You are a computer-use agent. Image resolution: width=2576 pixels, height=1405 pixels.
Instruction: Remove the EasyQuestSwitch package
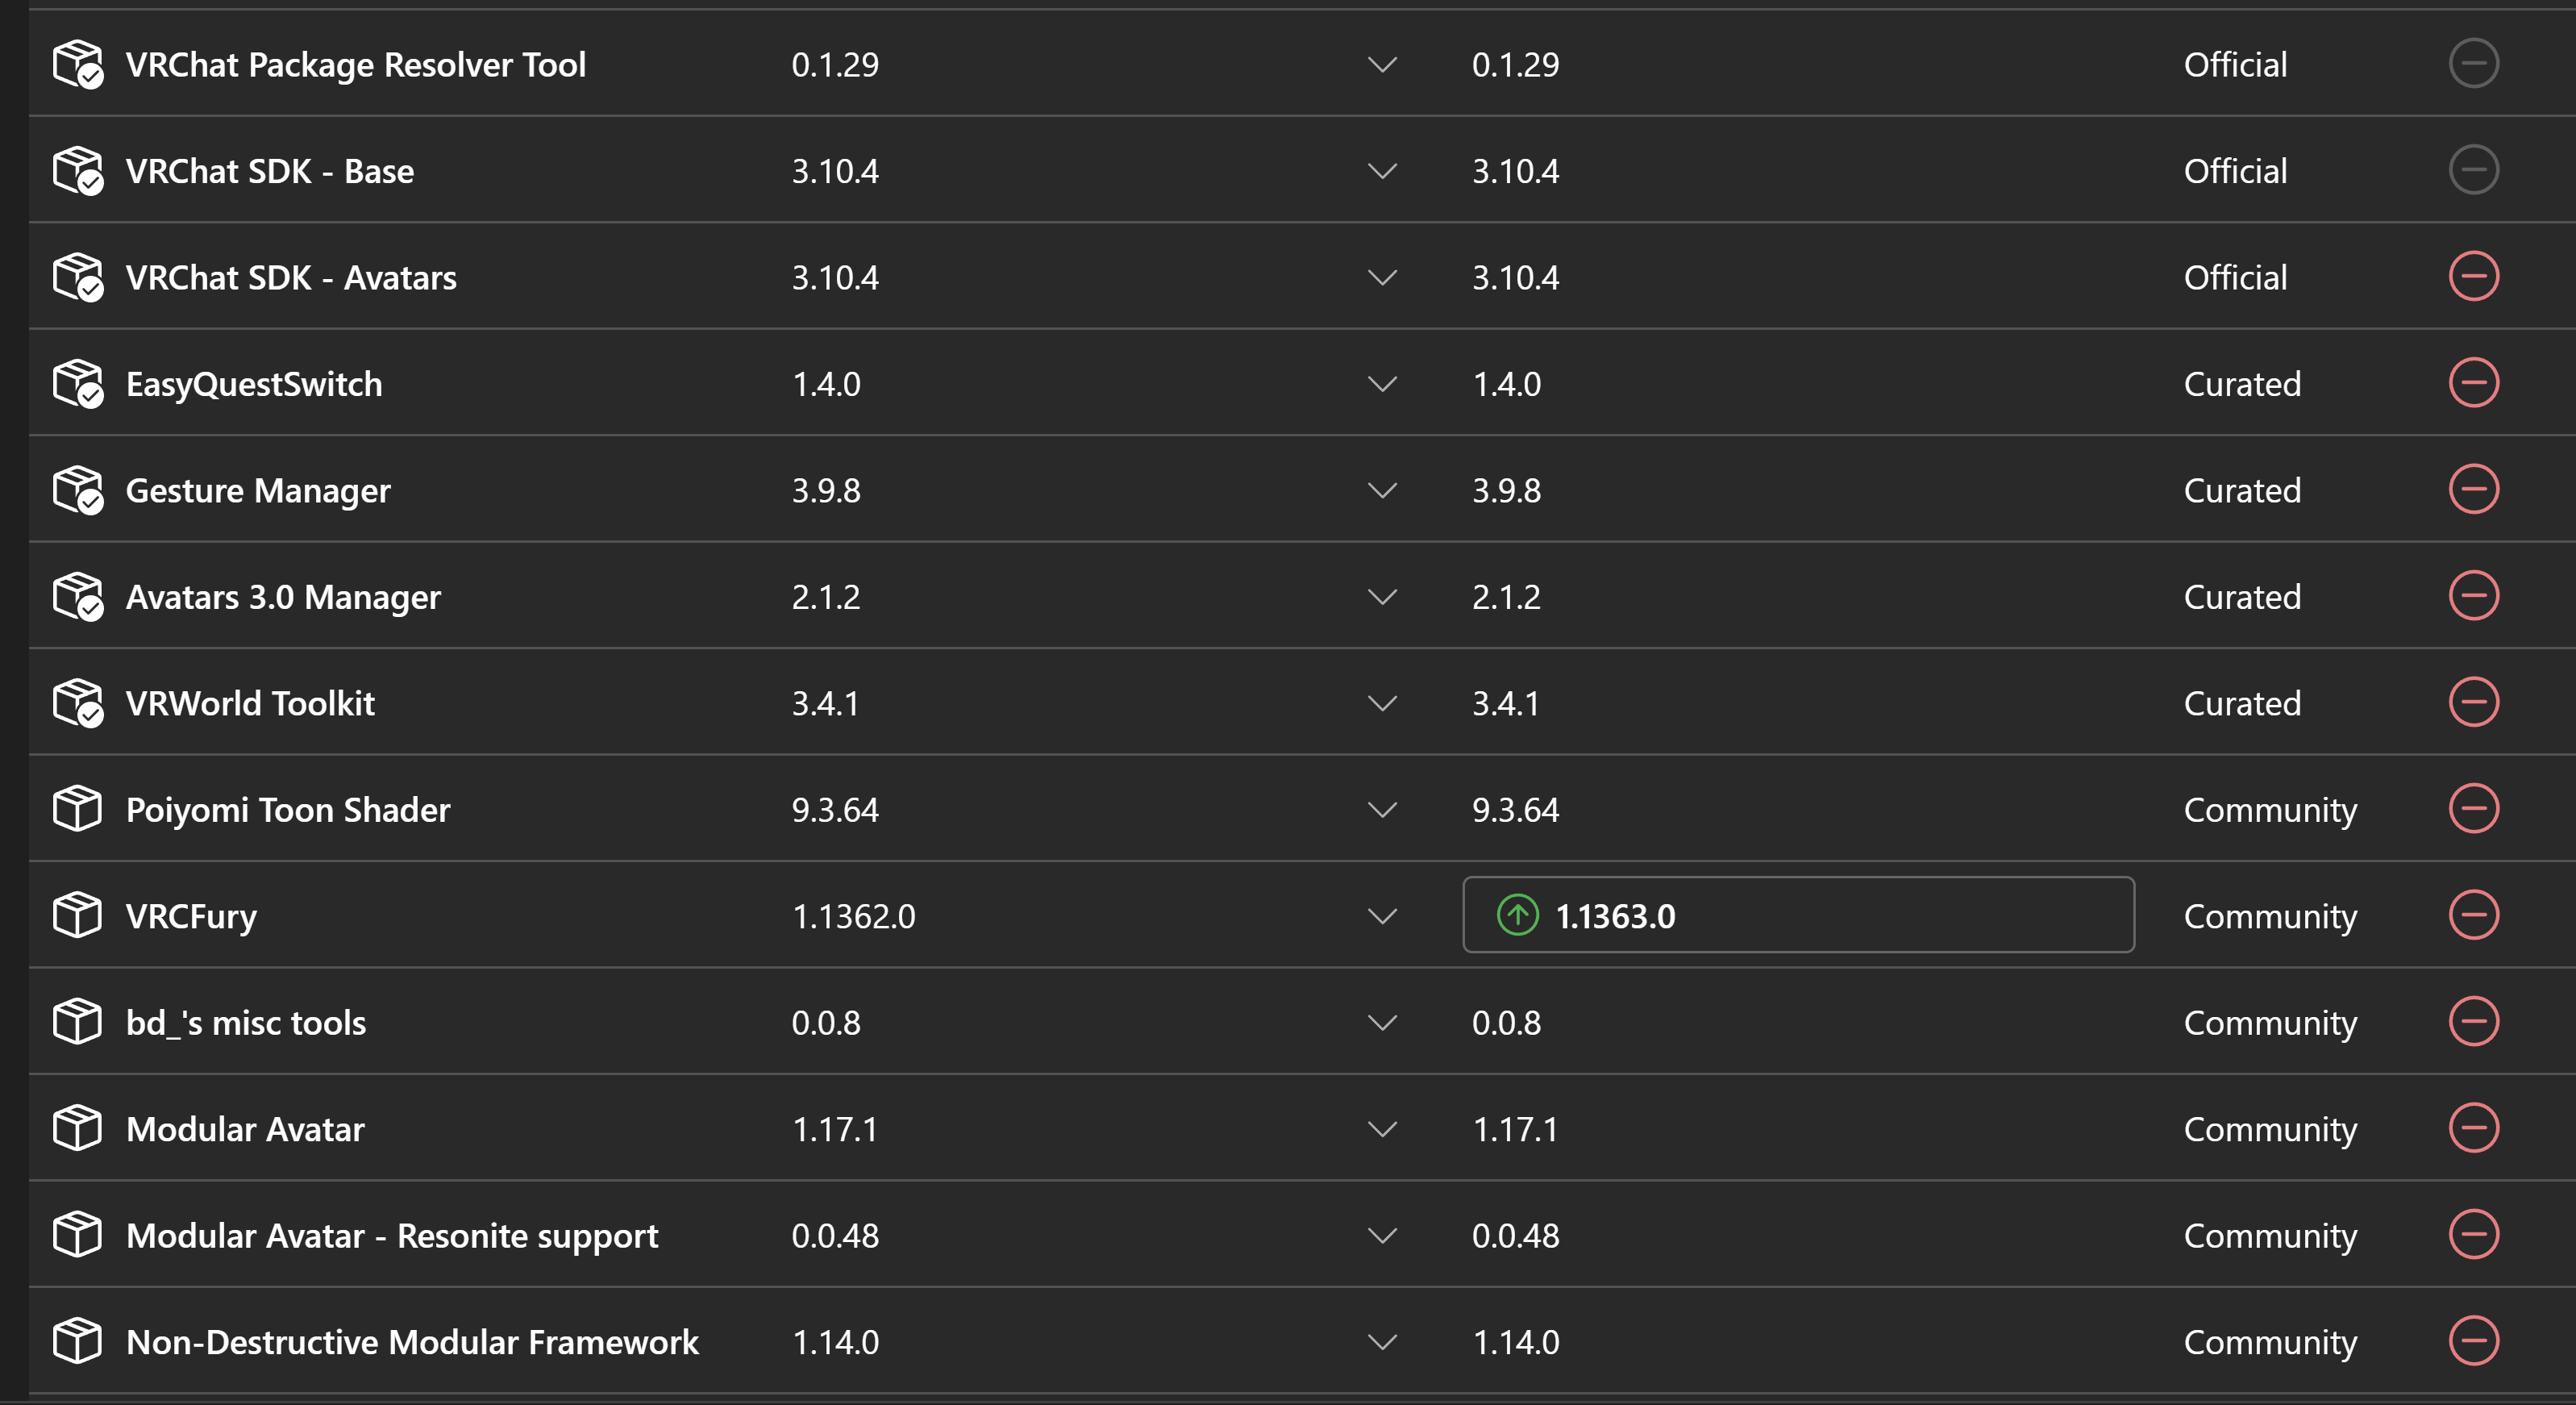[2473, 383]
